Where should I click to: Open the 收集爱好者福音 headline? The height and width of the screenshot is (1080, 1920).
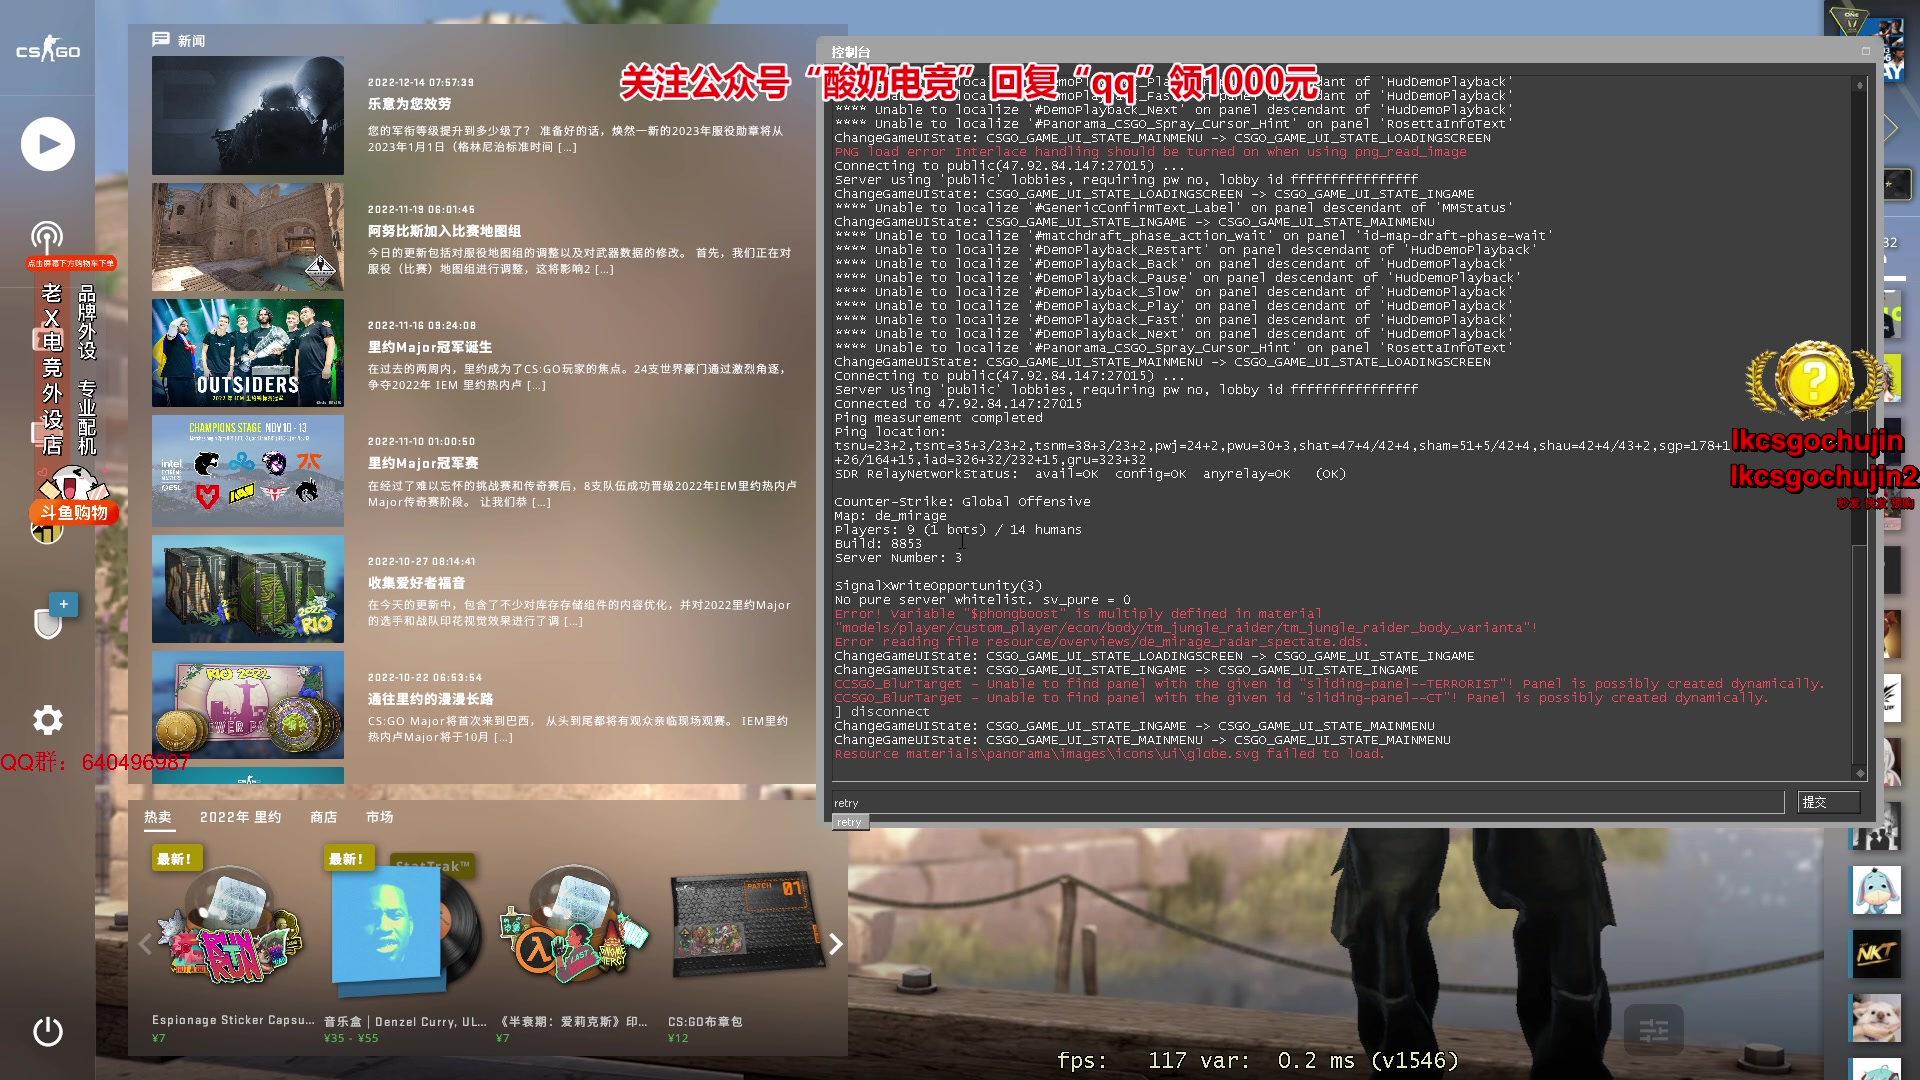[x=416, y=583]
